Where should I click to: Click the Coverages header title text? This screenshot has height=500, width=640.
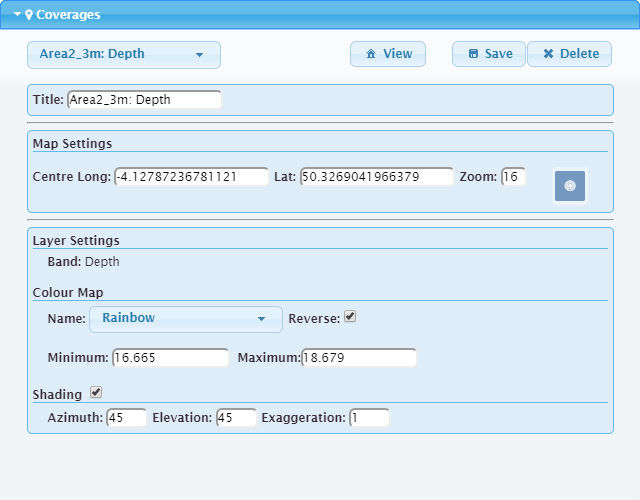pos(68,15)
